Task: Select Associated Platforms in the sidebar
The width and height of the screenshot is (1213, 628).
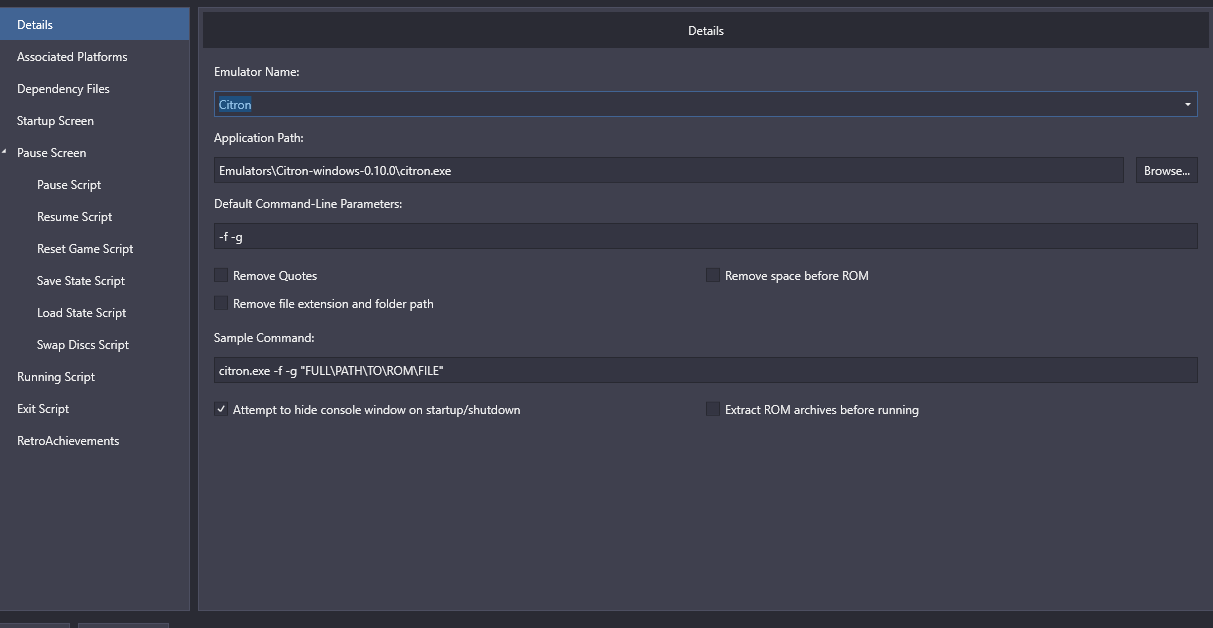Action: click(72, 57)
